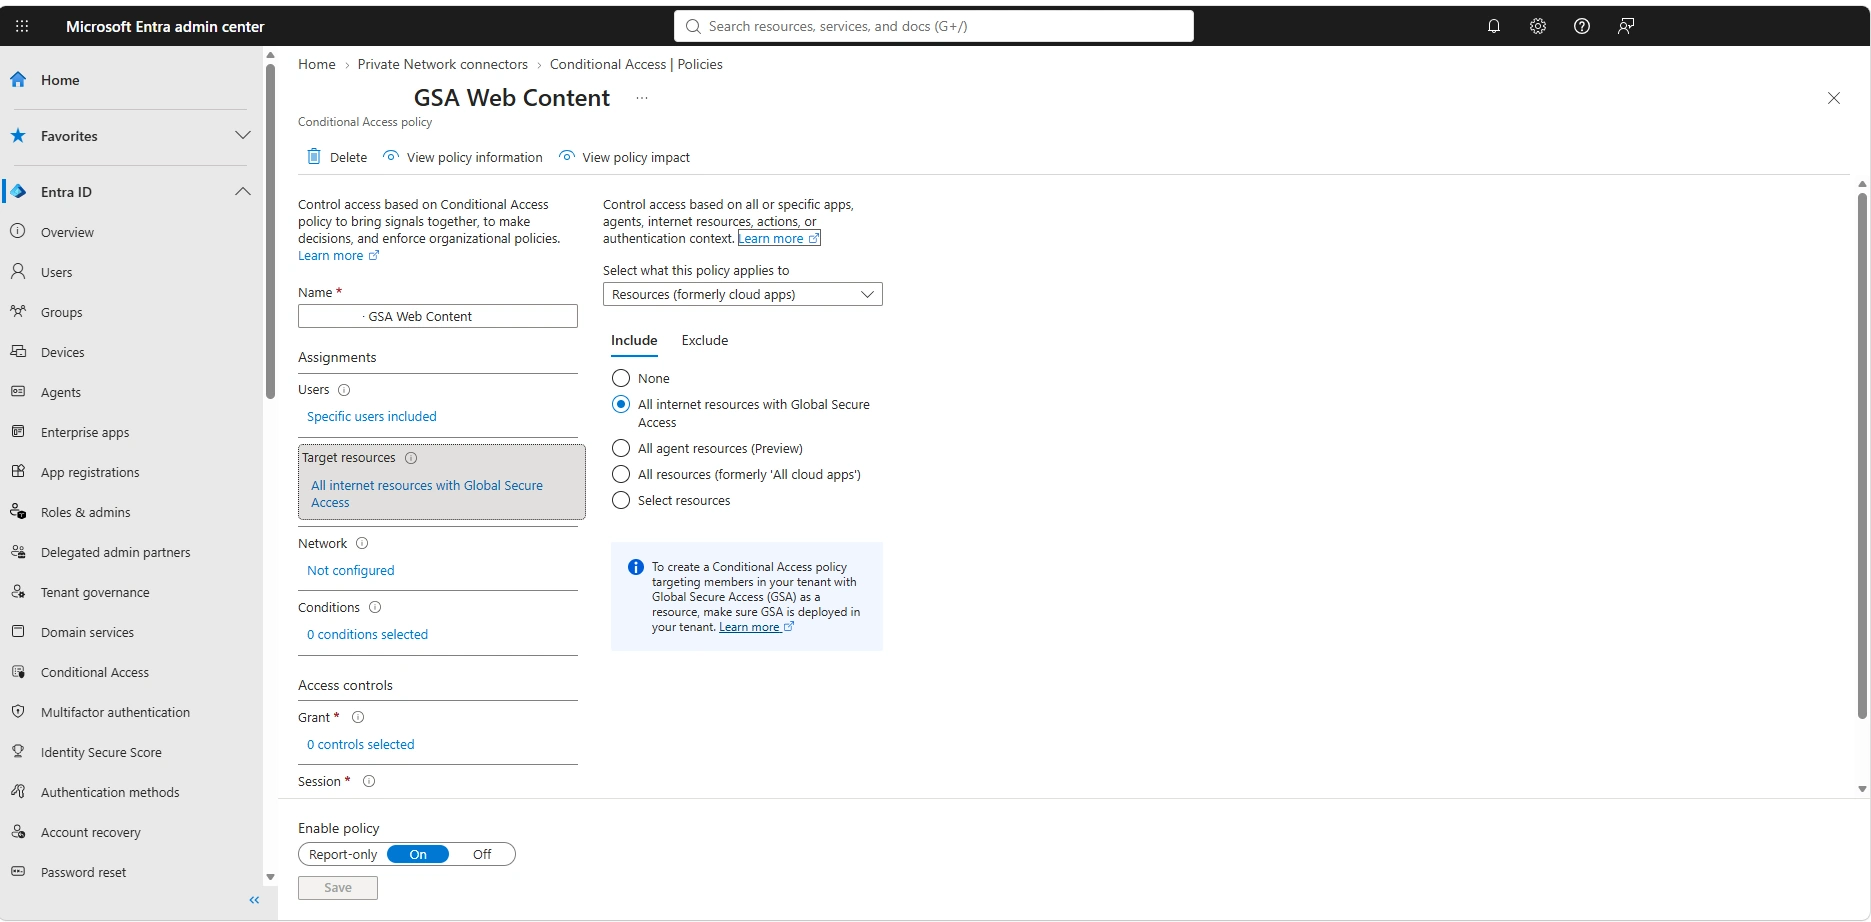
Task: Open View policy impact
Action: 624,157
